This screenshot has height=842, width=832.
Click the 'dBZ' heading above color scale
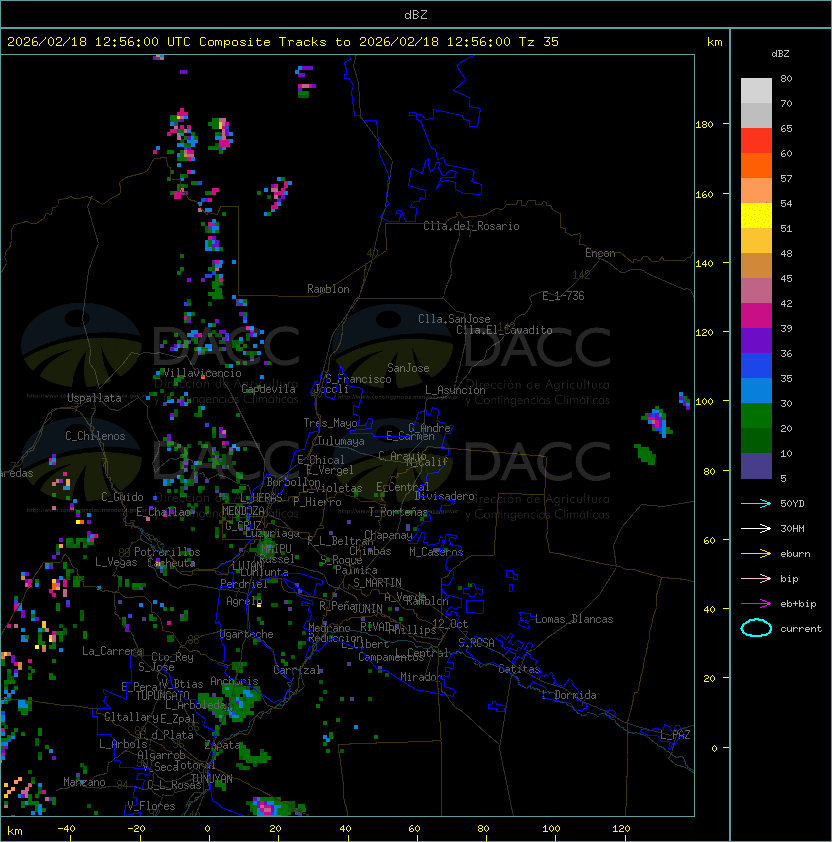780,54
